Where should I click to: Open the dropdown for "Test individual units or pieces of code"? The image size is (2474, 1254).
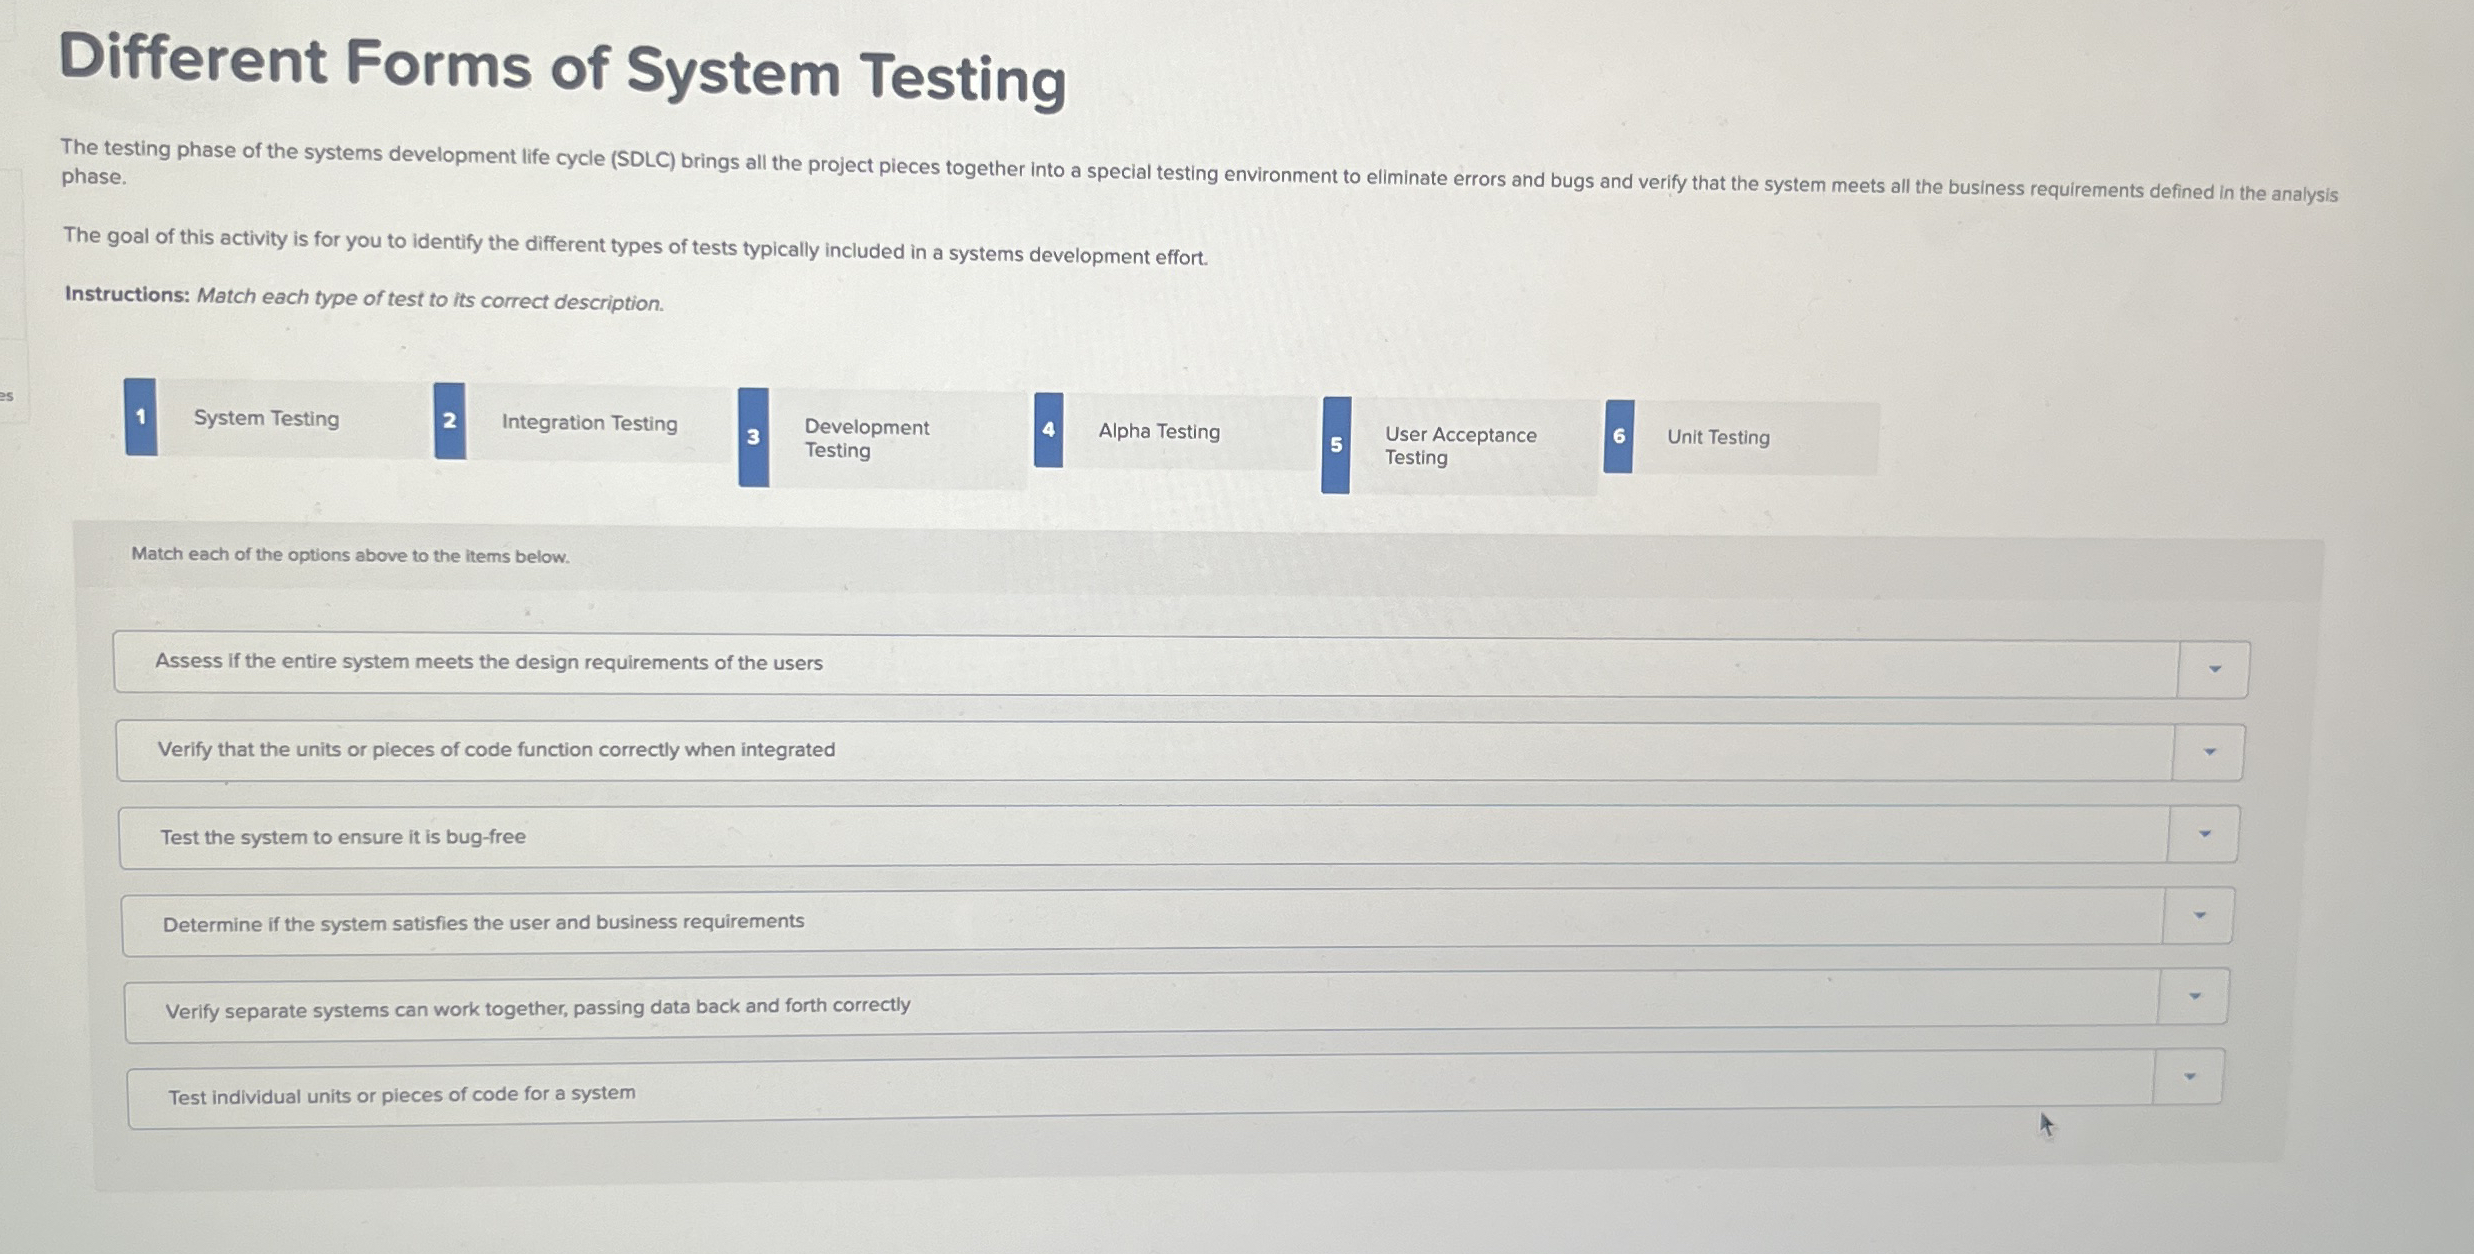point(2188,1074)
